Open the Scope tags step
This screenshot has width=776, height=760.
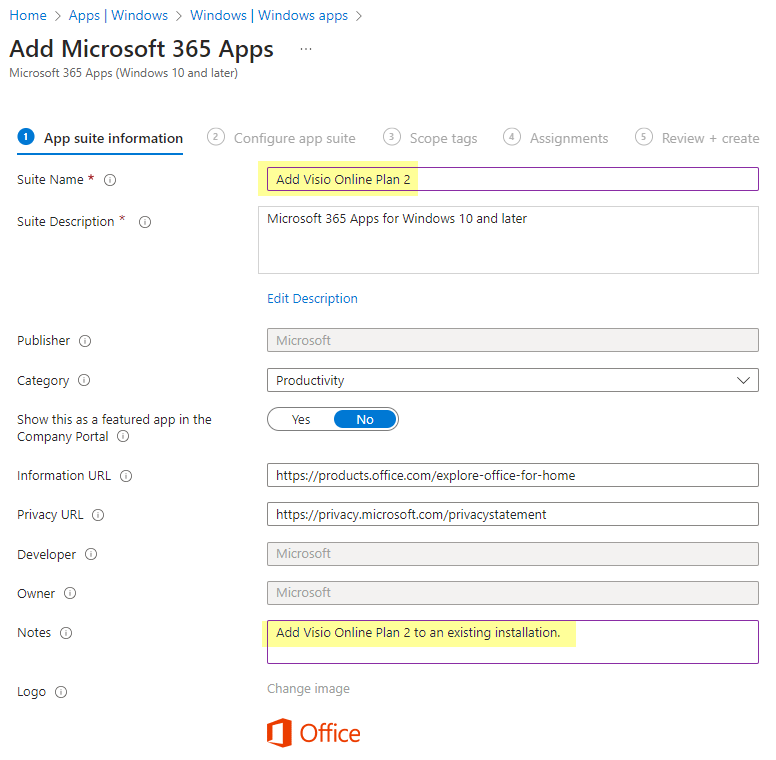430,138
